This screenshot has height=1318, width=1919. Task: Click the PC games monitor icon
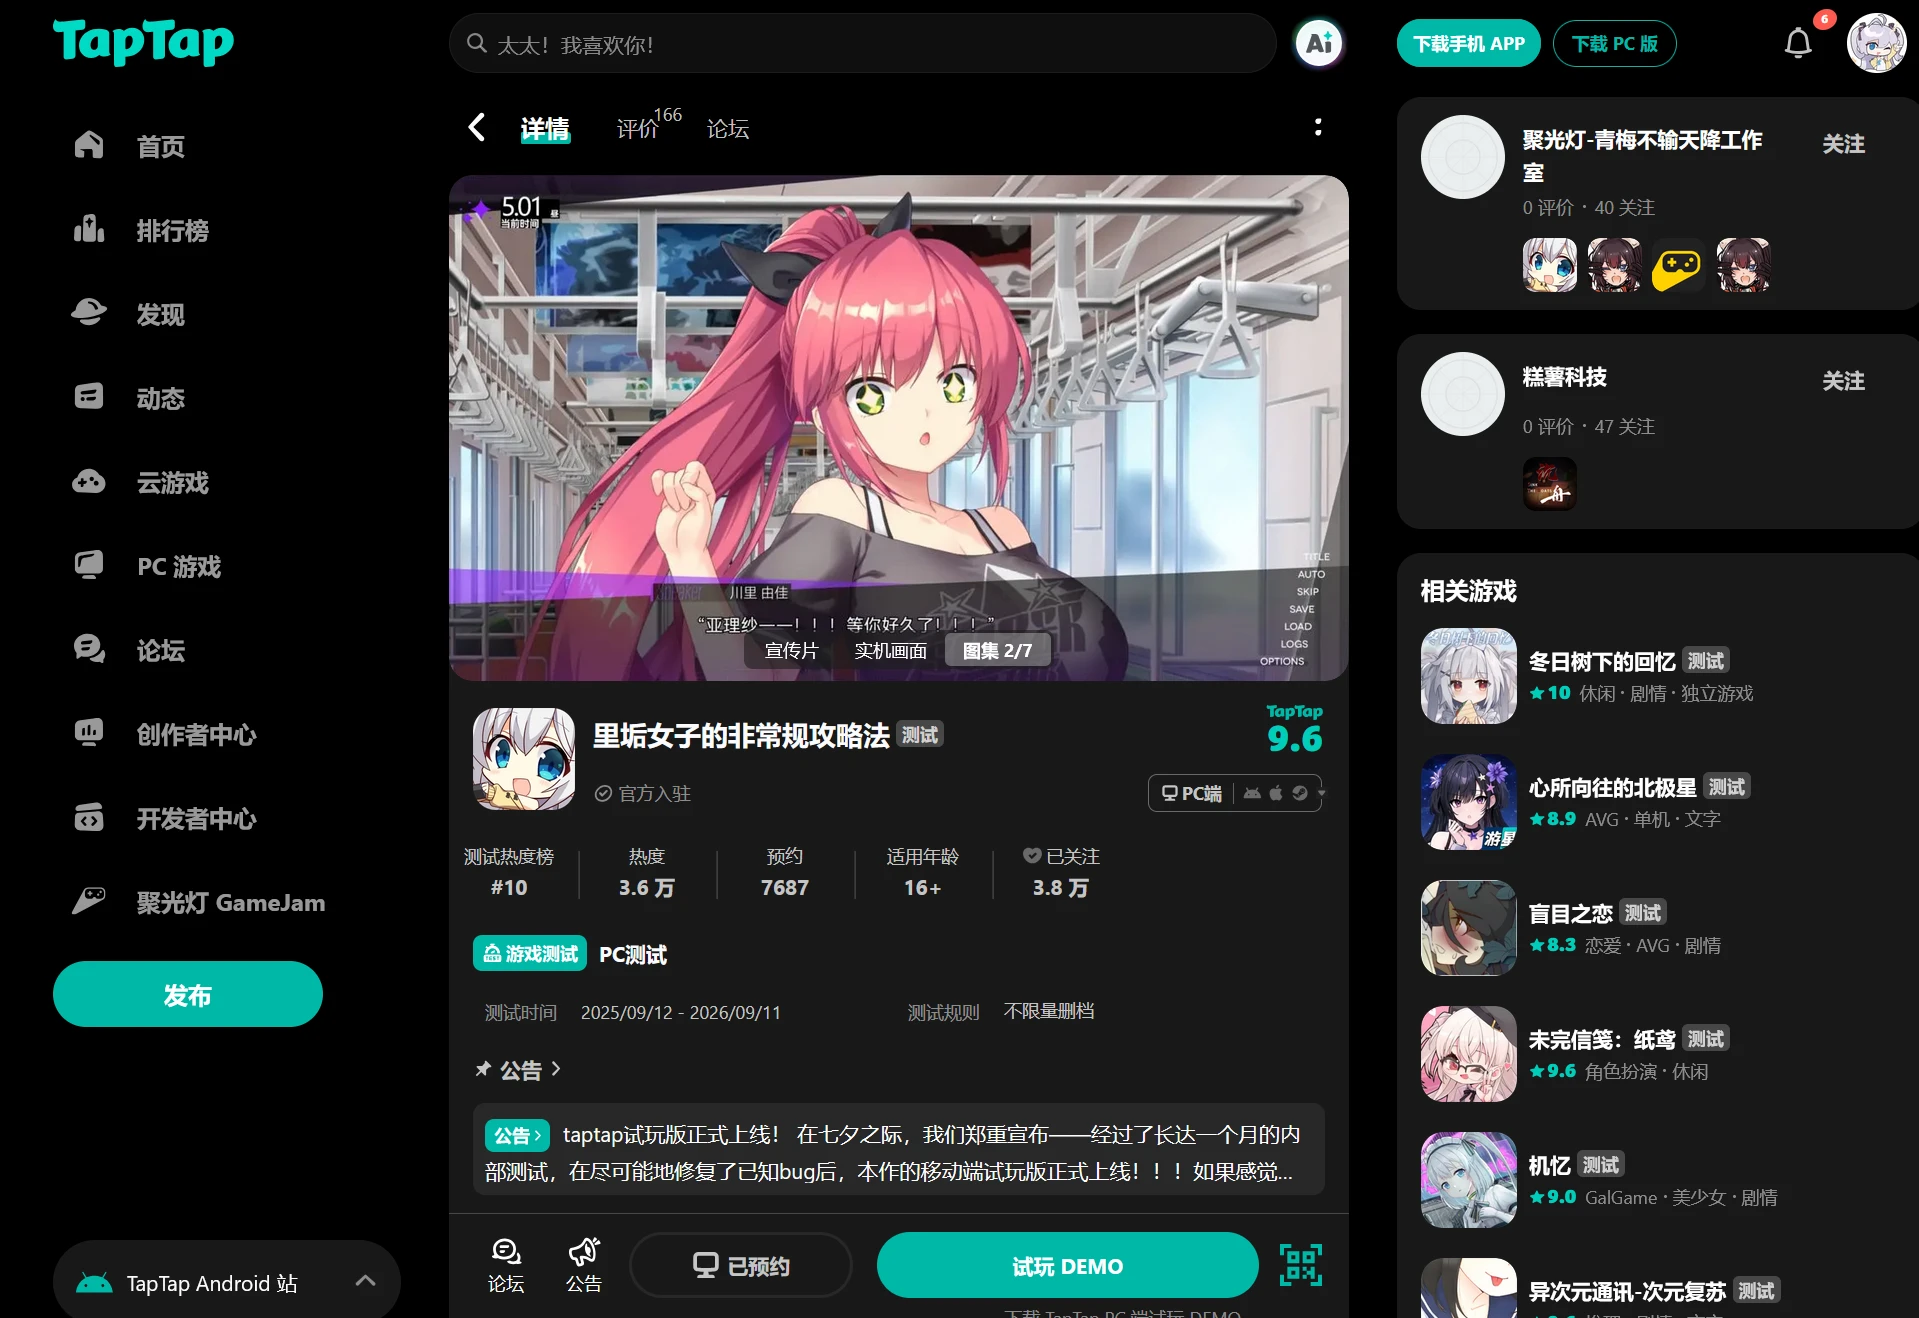89,566
